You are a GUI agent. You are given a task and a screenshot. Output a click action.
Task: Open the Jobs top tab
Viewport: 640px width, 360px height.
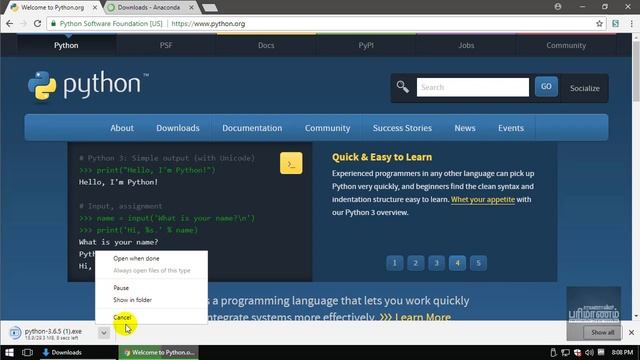[466, 45]
